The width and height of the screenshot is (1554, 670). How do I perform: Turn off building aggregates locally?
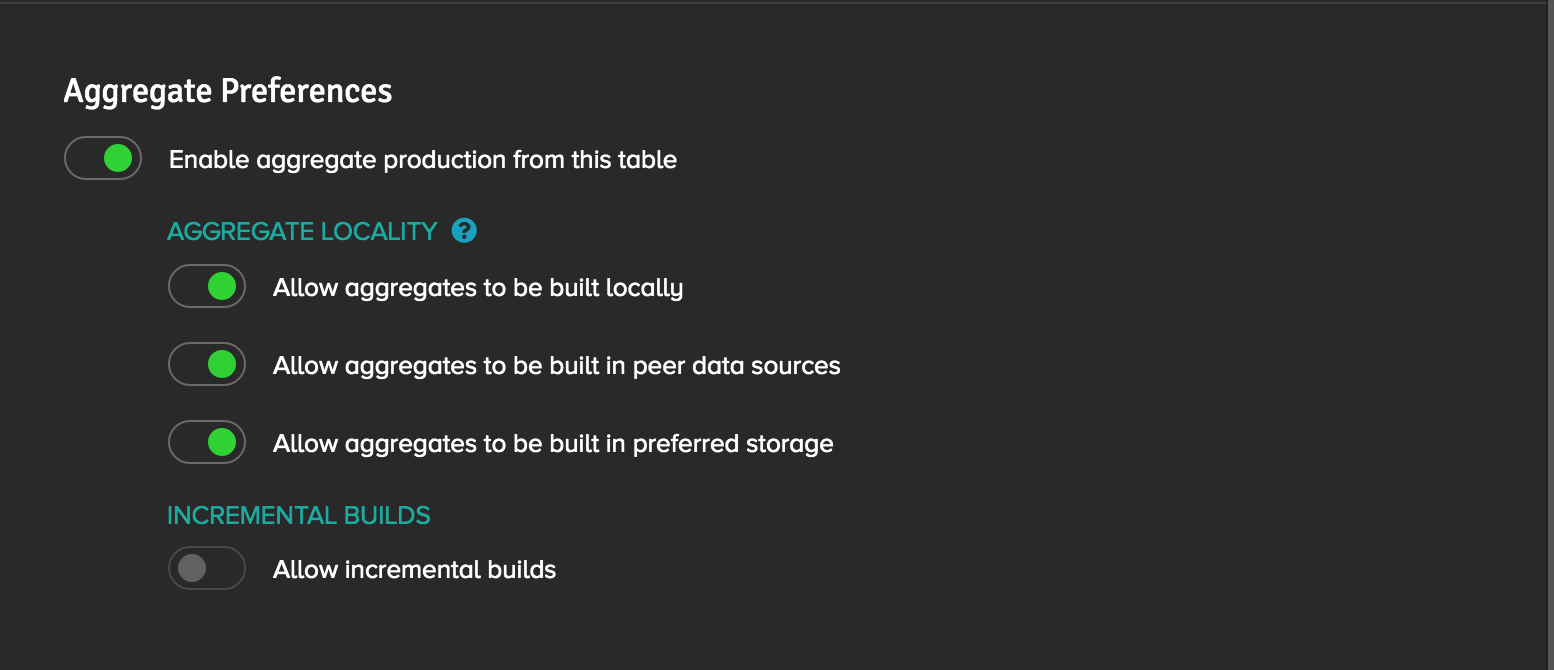tap(207, 286)
